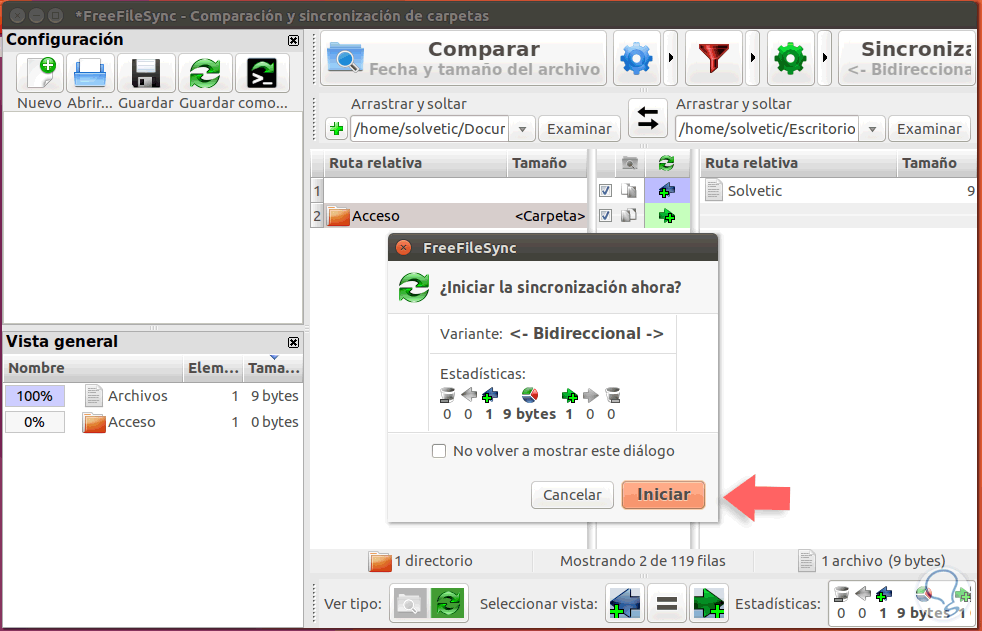Expand arrow next to blue gear
The width and height of the screenshot is (982, 631).
[x=671, y=58]
